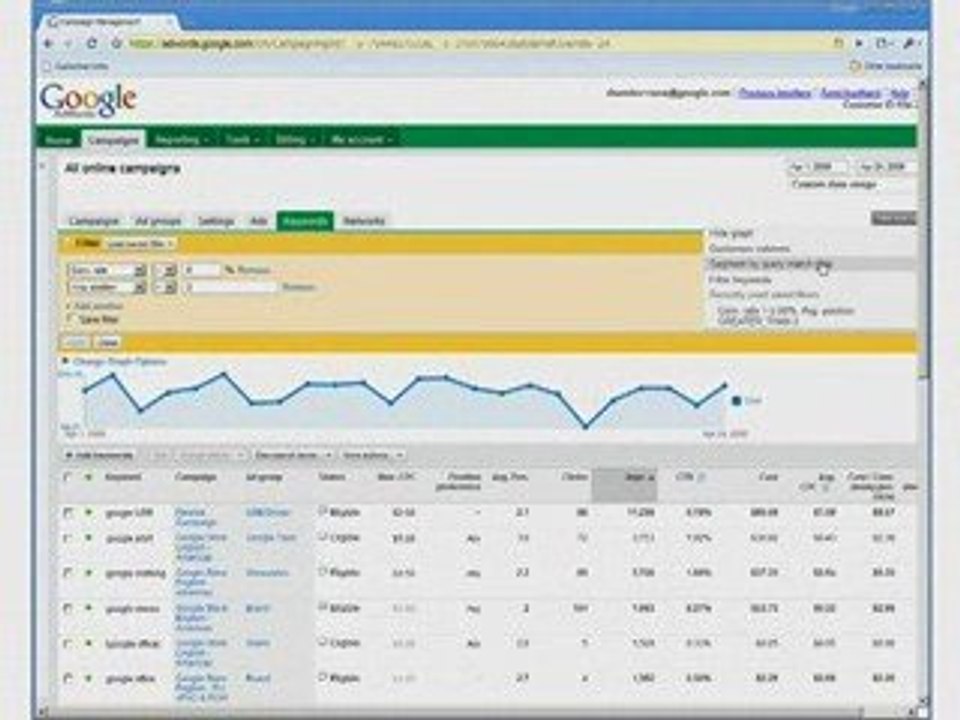Open the first filter operator dropdown
Image resolution: width=960 pixels, height=720 pixels.
click(165, 271)
